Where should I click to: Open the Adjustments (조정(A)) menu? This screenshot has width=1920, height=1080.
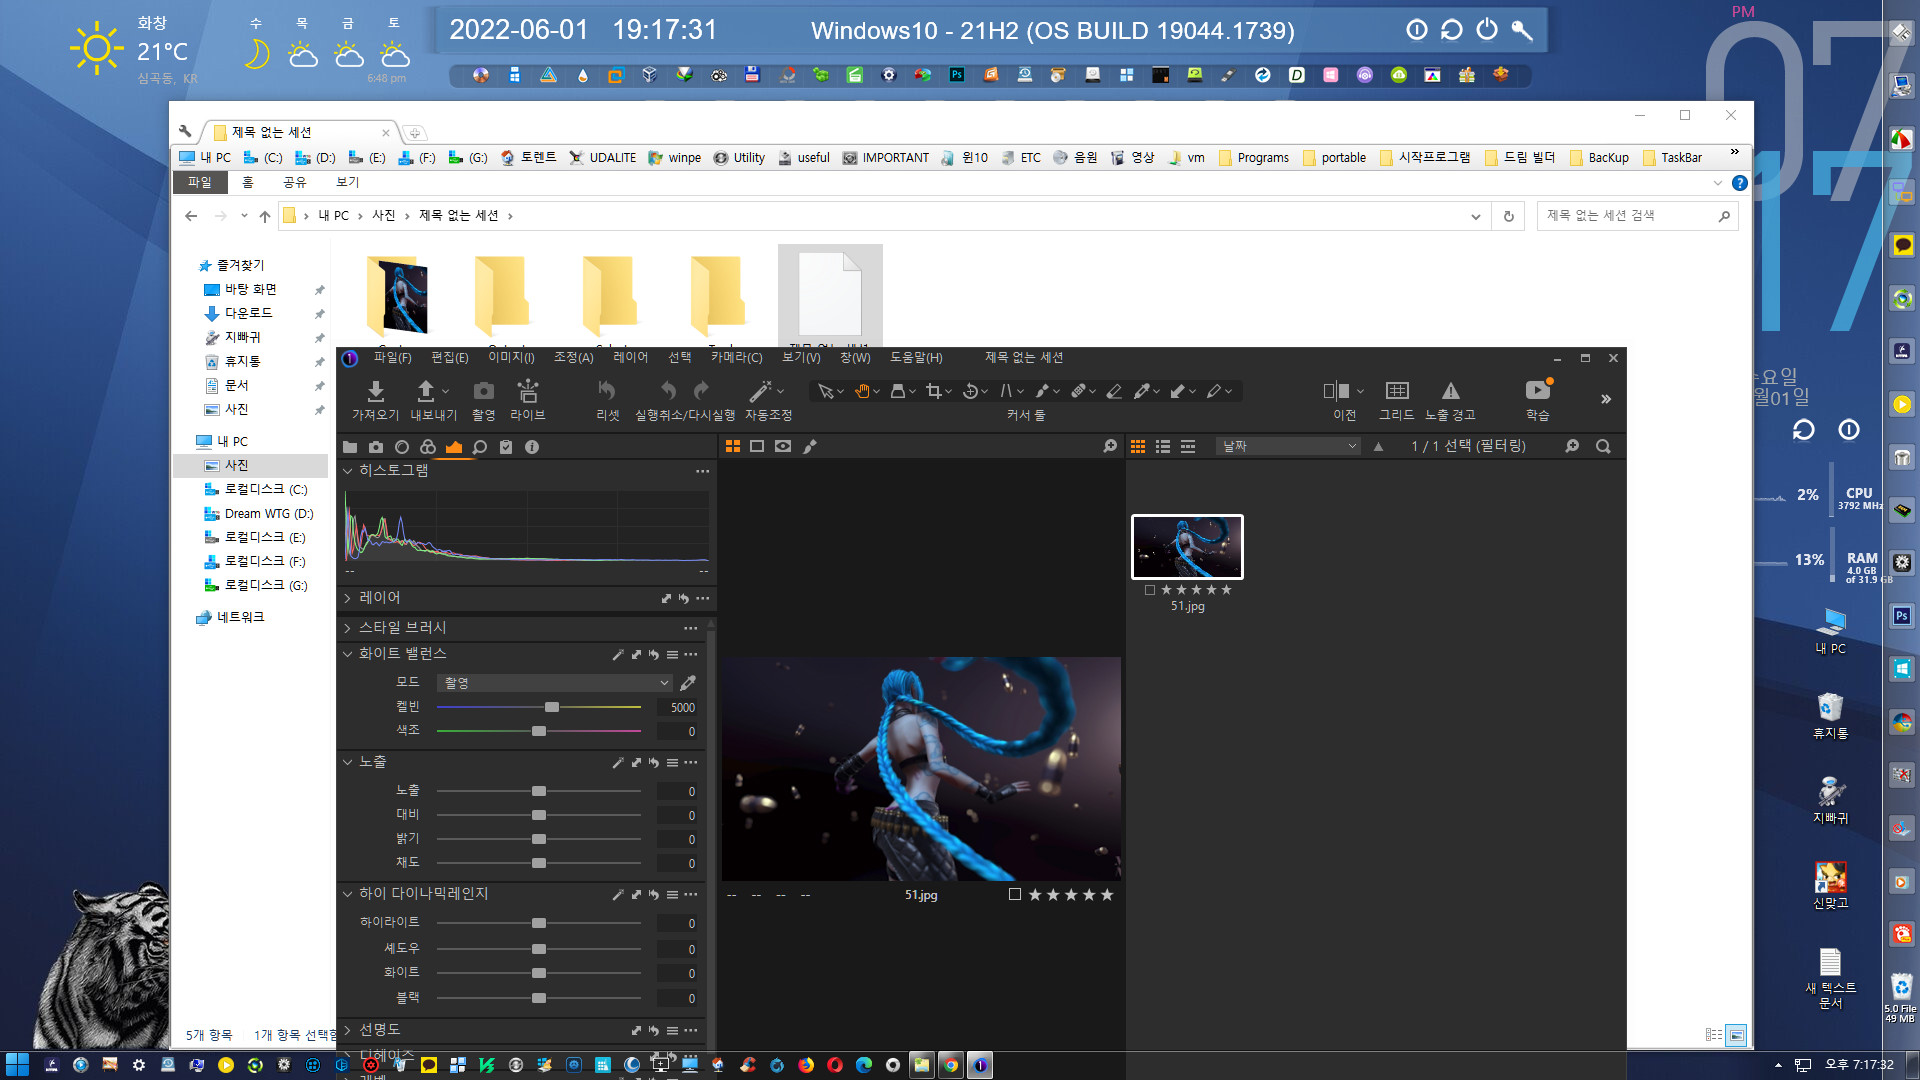pyautogui.click(x=573, y=358)
